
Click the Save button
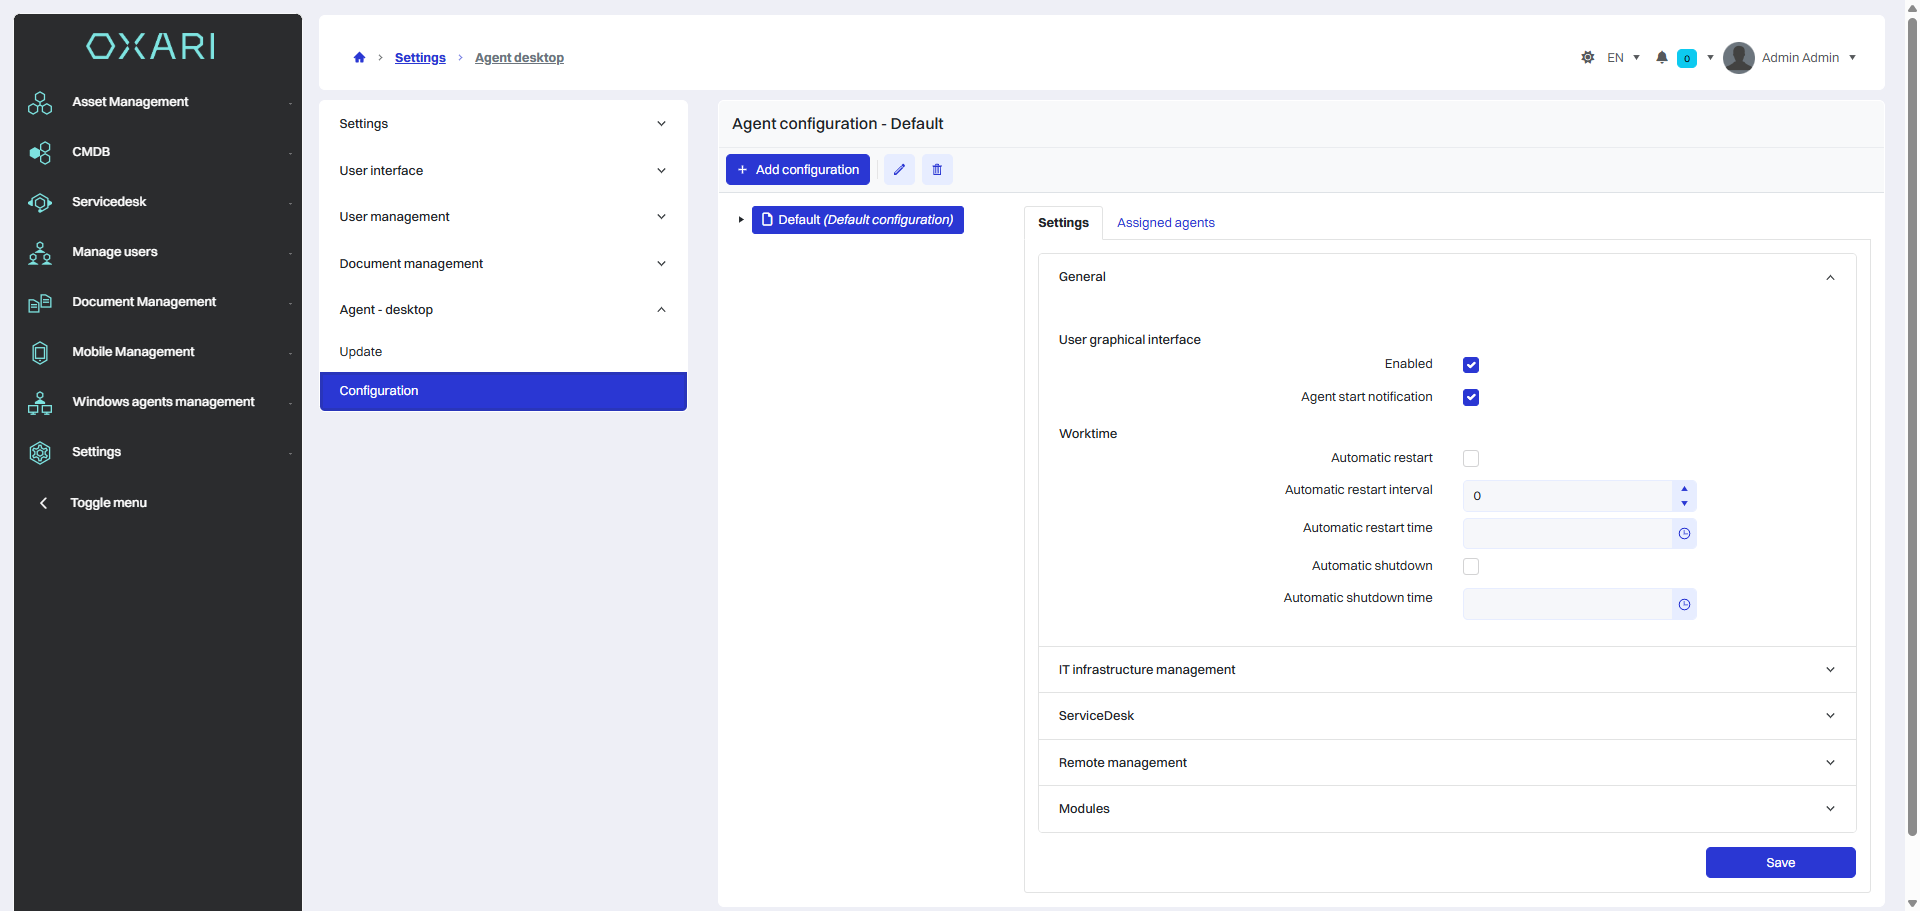click(1780, 863)
